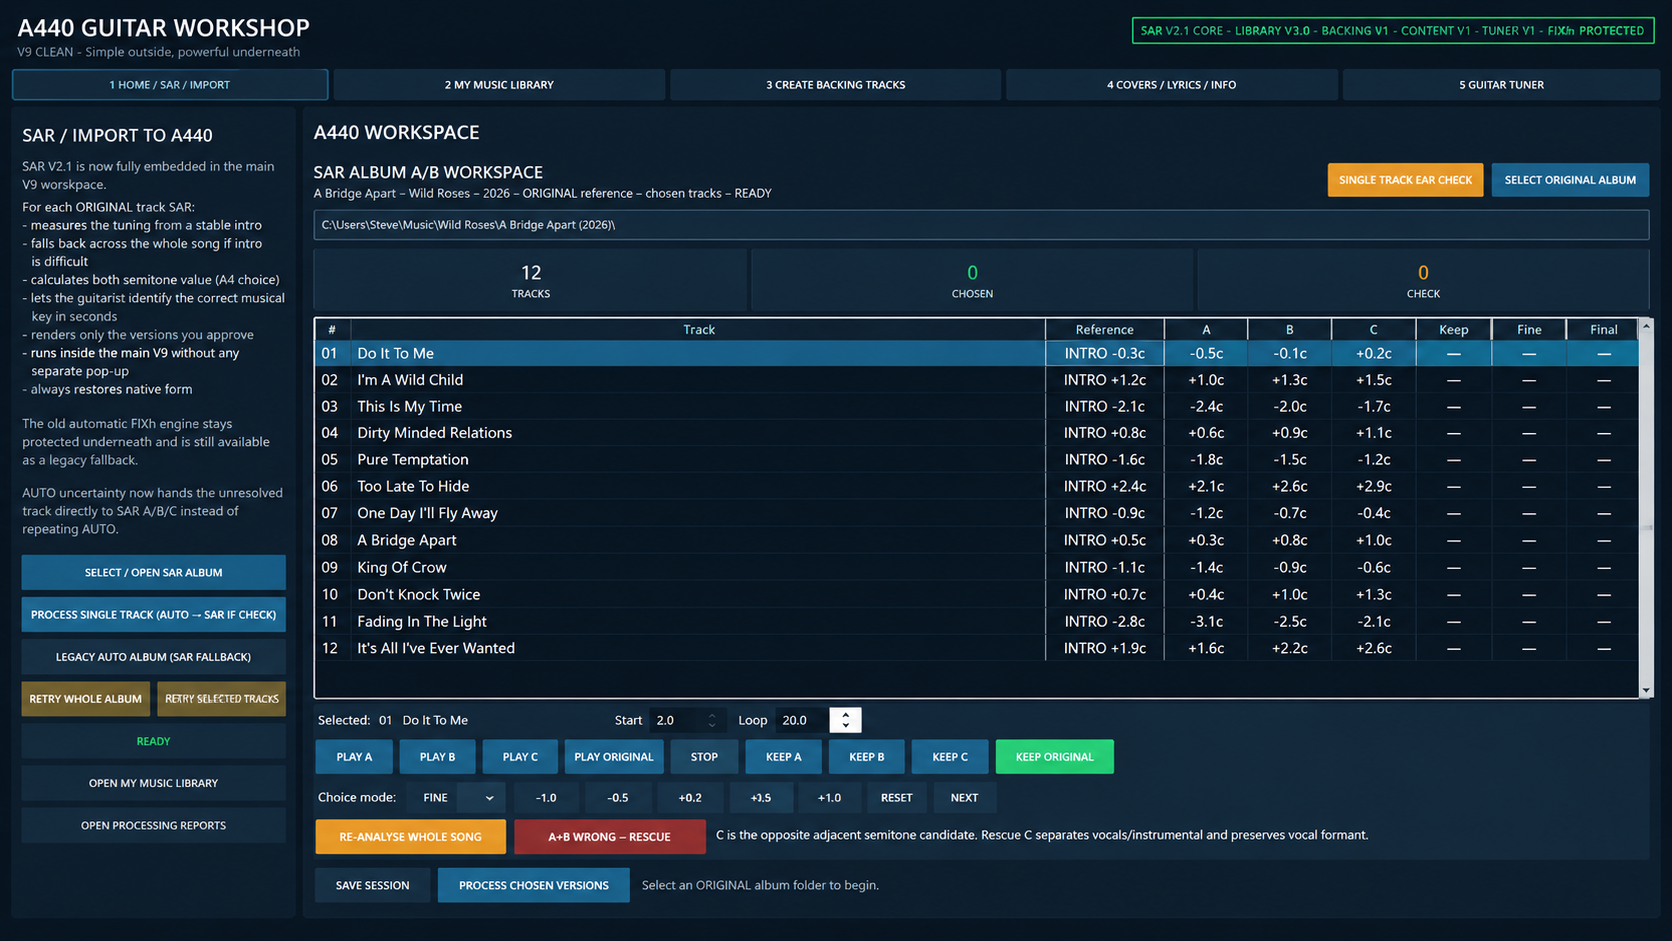Play the original track
Viewport: 1672px width, 941px height.
pos(613,757)
